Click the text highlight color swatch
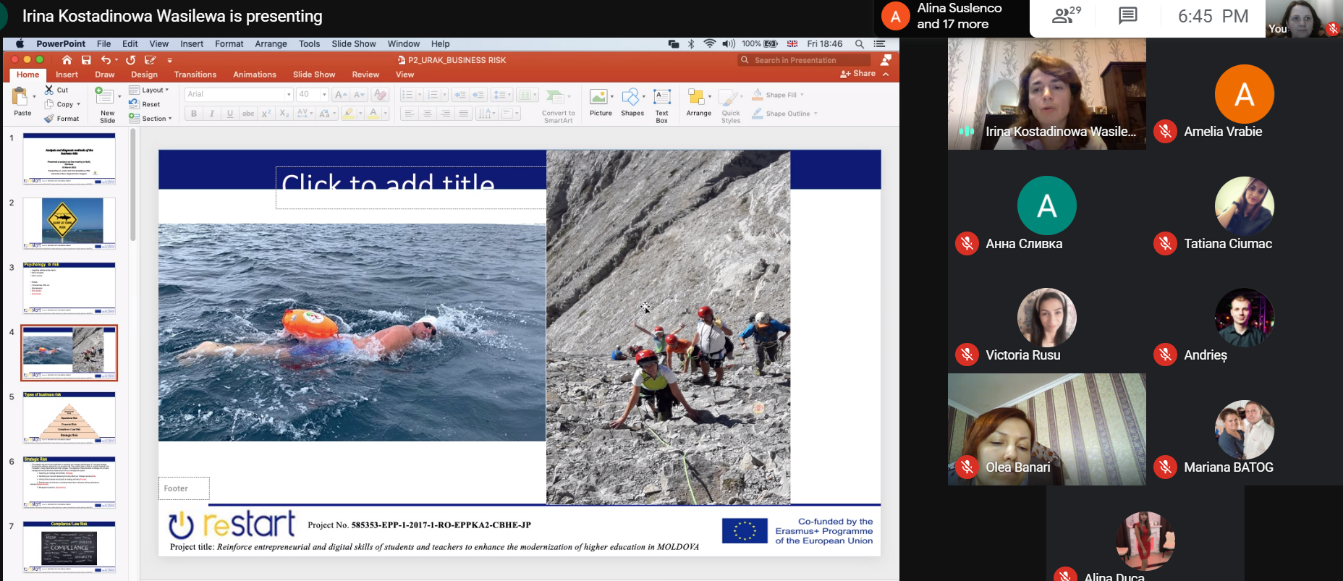The image size is (1343, 581). [x=348, y=114]
